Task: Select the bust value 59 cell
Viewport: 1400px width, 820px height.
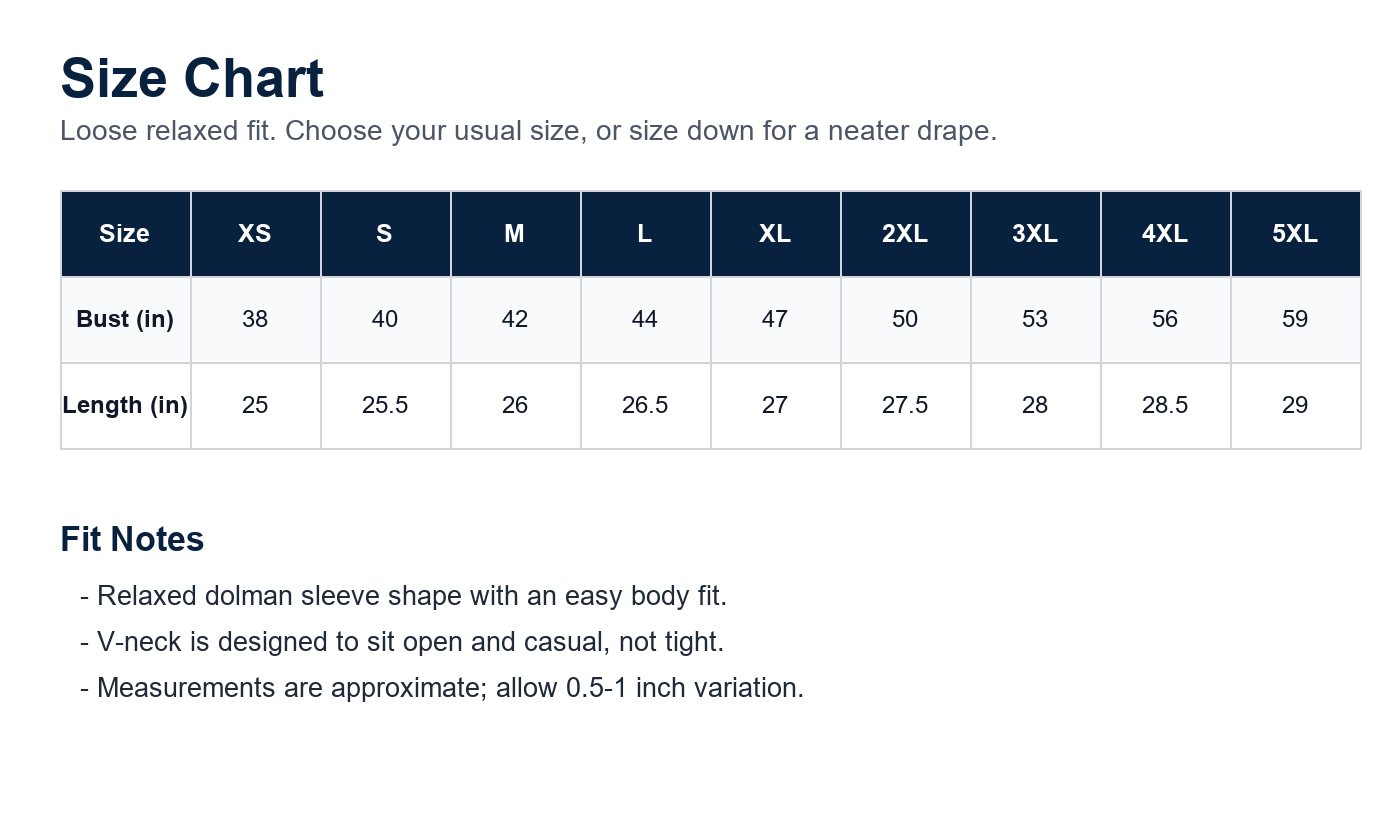Action: click(x=1295, y=320)
